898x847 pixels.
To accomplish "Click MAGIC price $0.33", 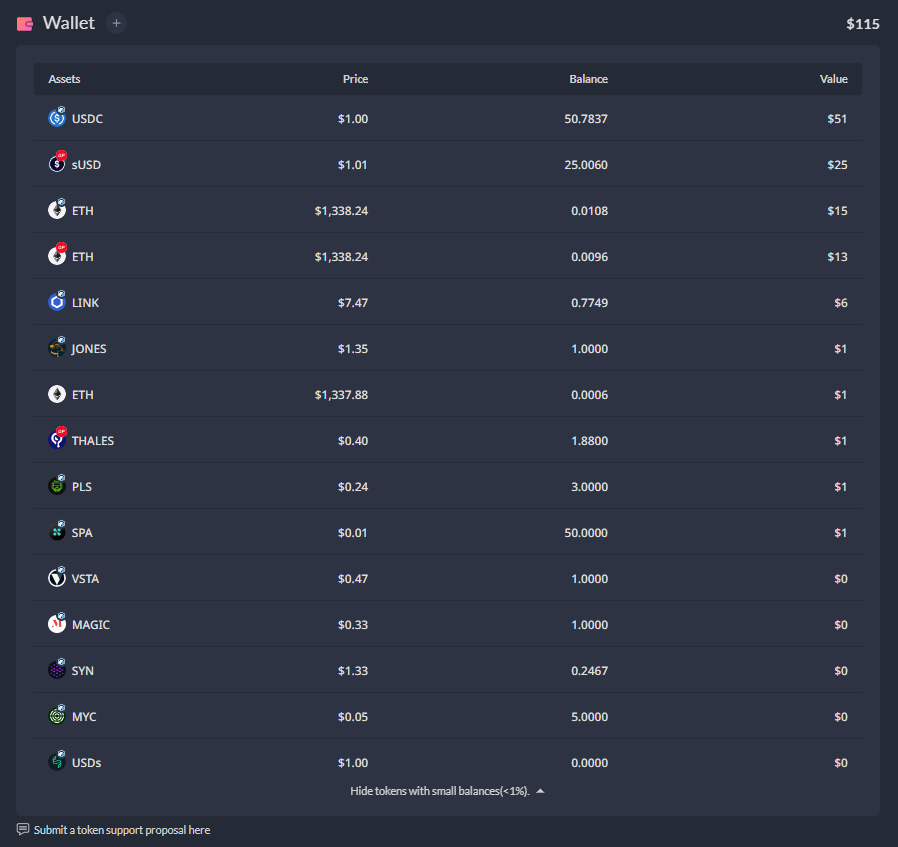I will (353, 625).
